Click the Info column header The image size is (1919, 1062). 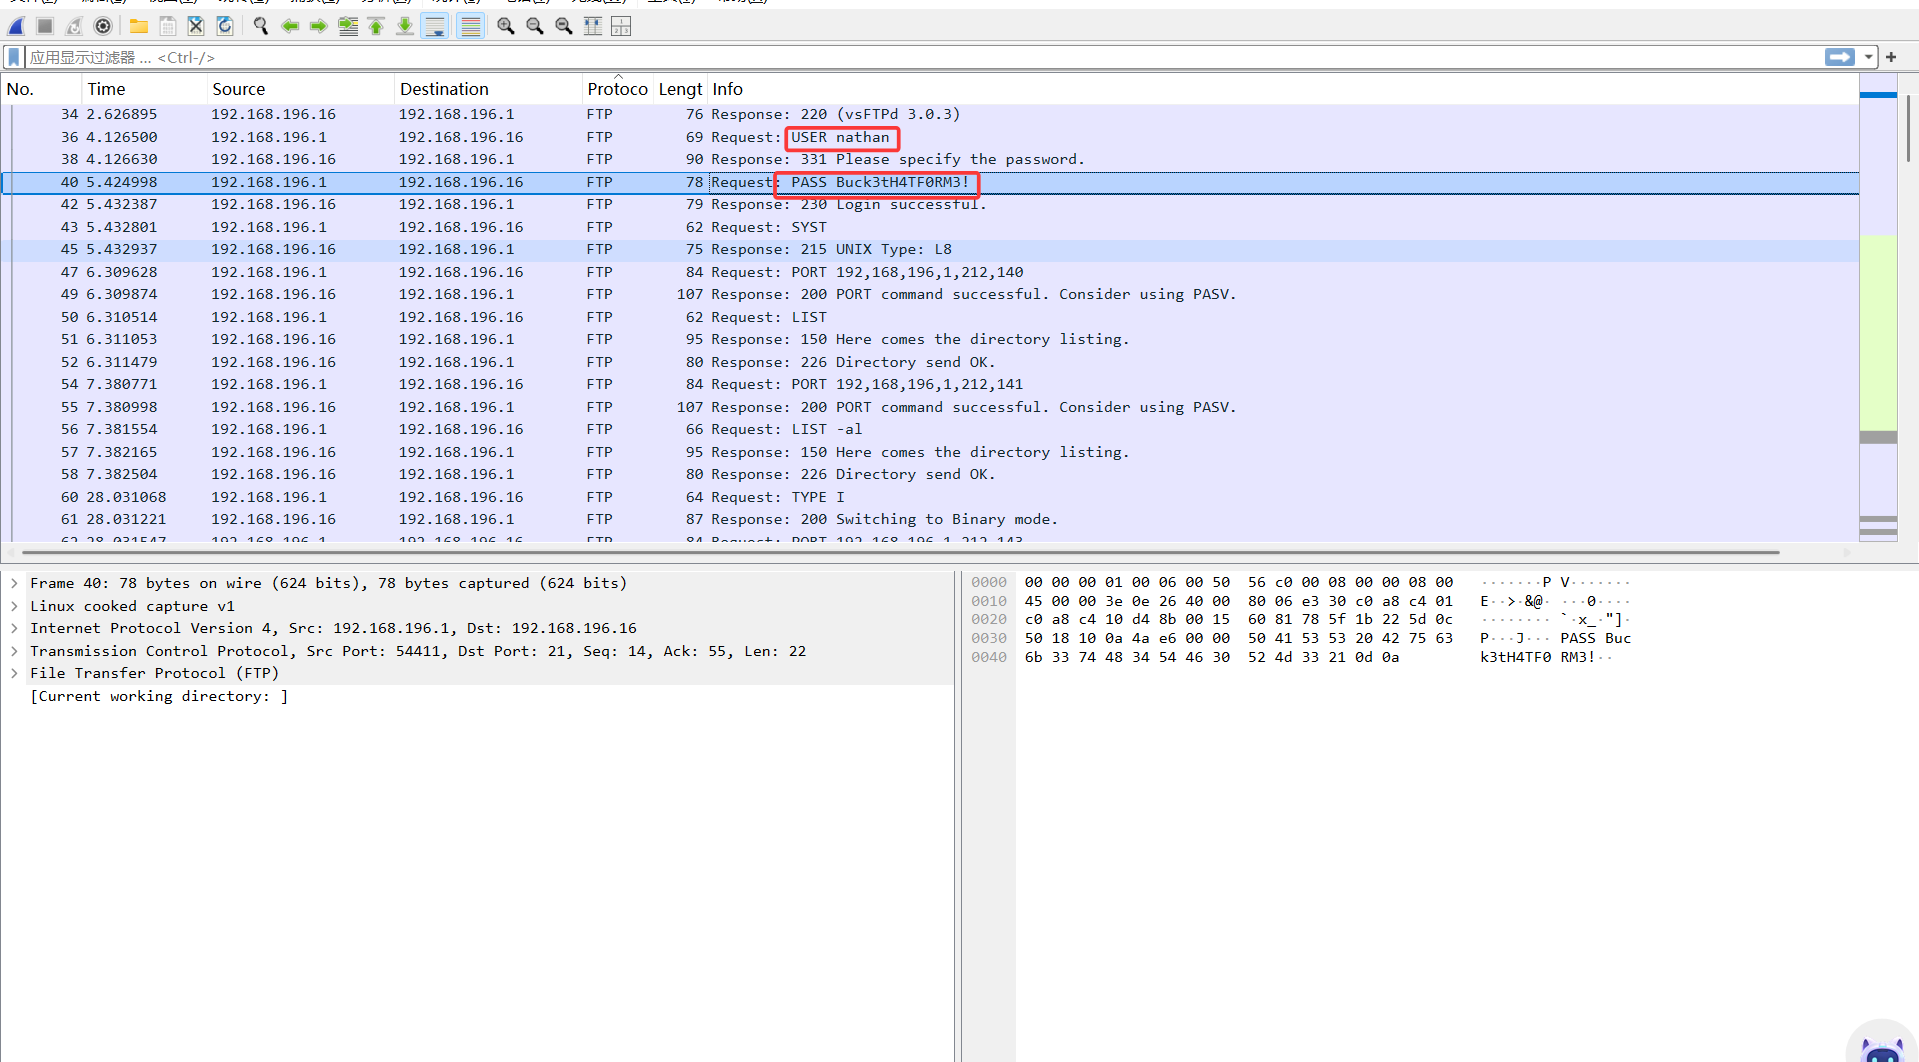(x=727, y=89)
